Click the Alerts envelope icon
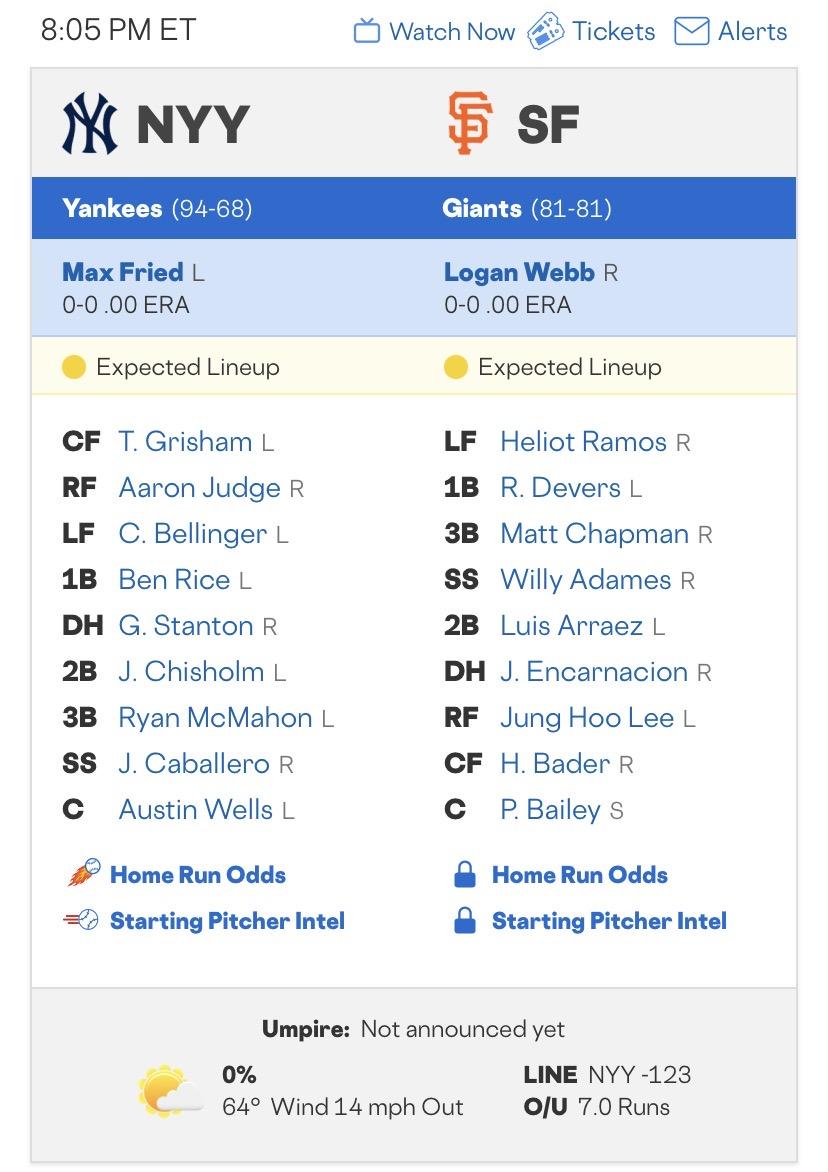This screenshot has height=1172, width=828. pos(691,32)
